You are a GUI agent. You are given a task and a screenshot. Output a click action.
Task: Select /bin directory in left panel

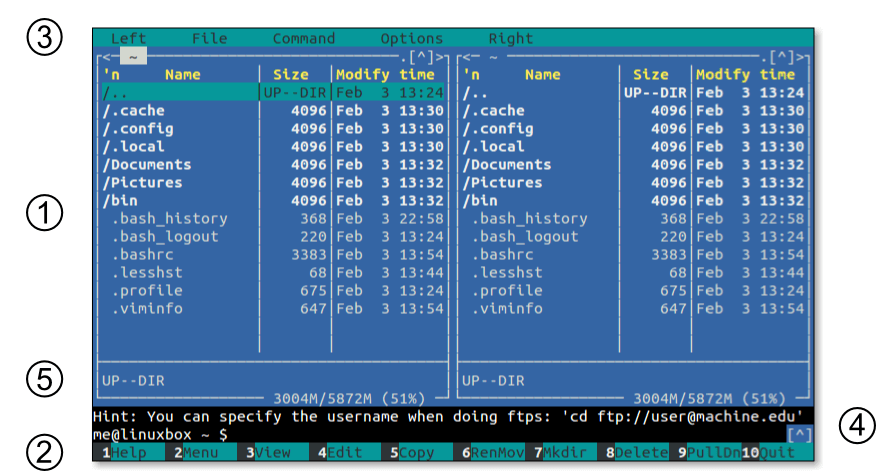(x=273, y=200)
